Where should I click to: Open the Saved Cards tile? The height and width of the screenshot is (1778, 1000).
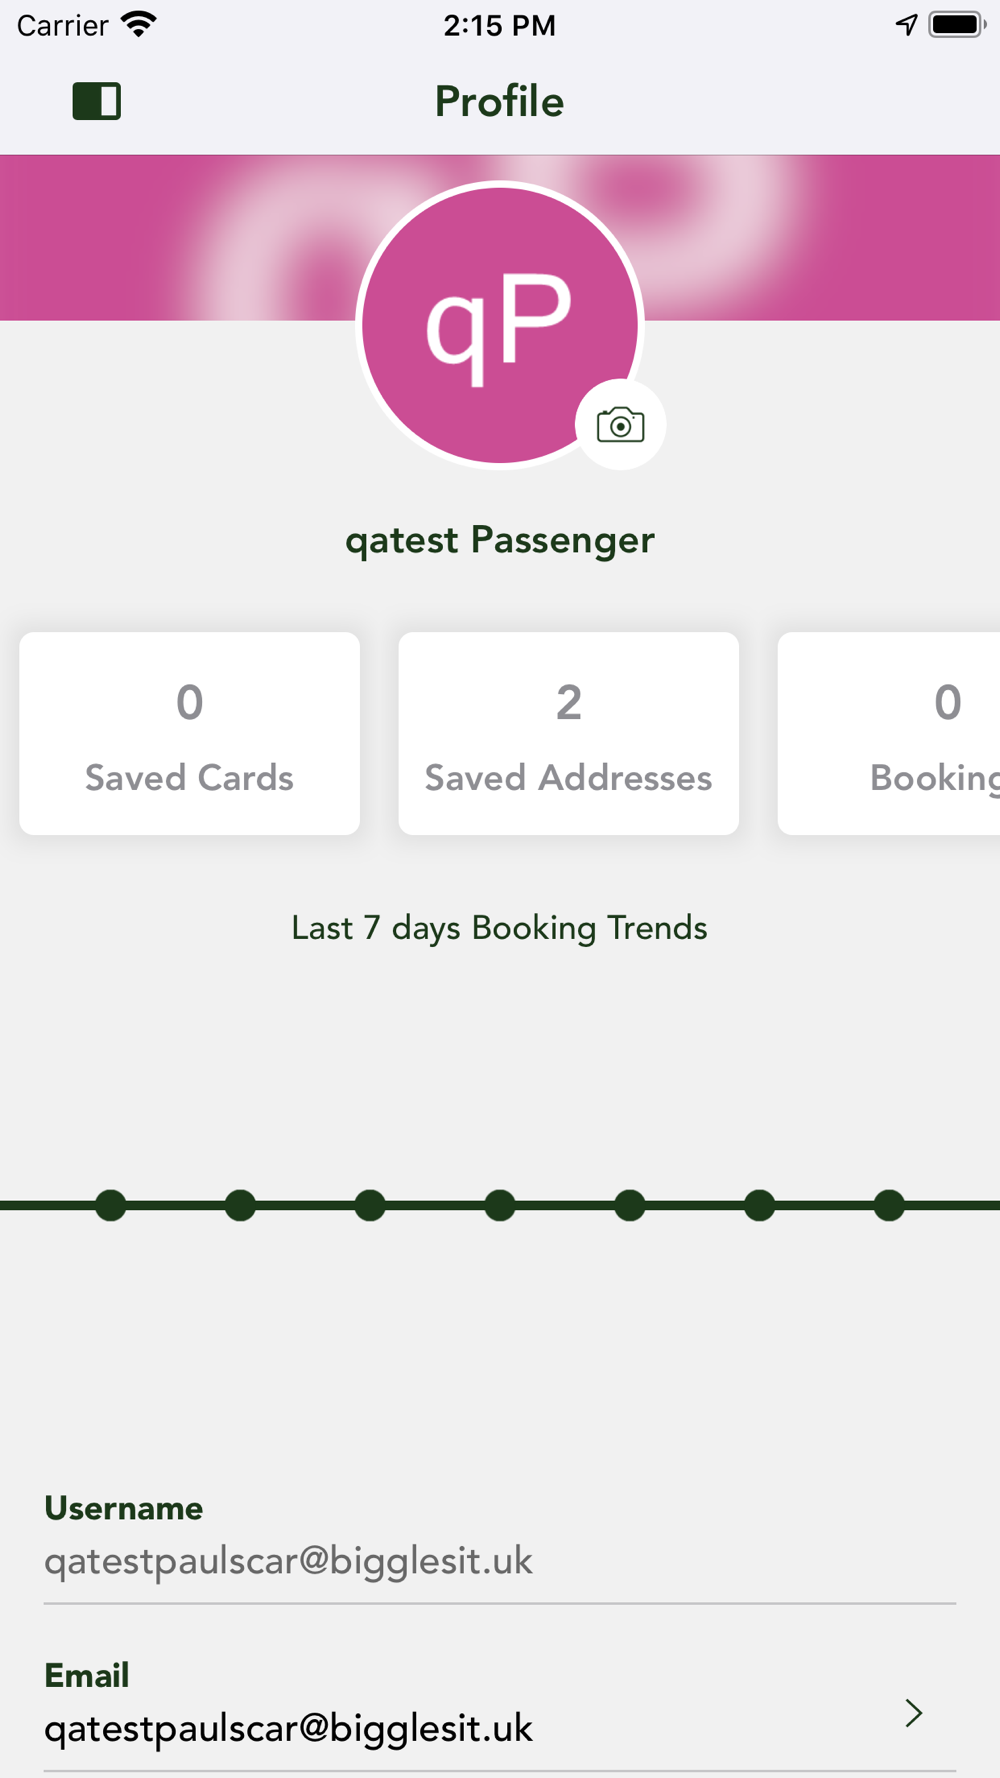click(189, 733)
